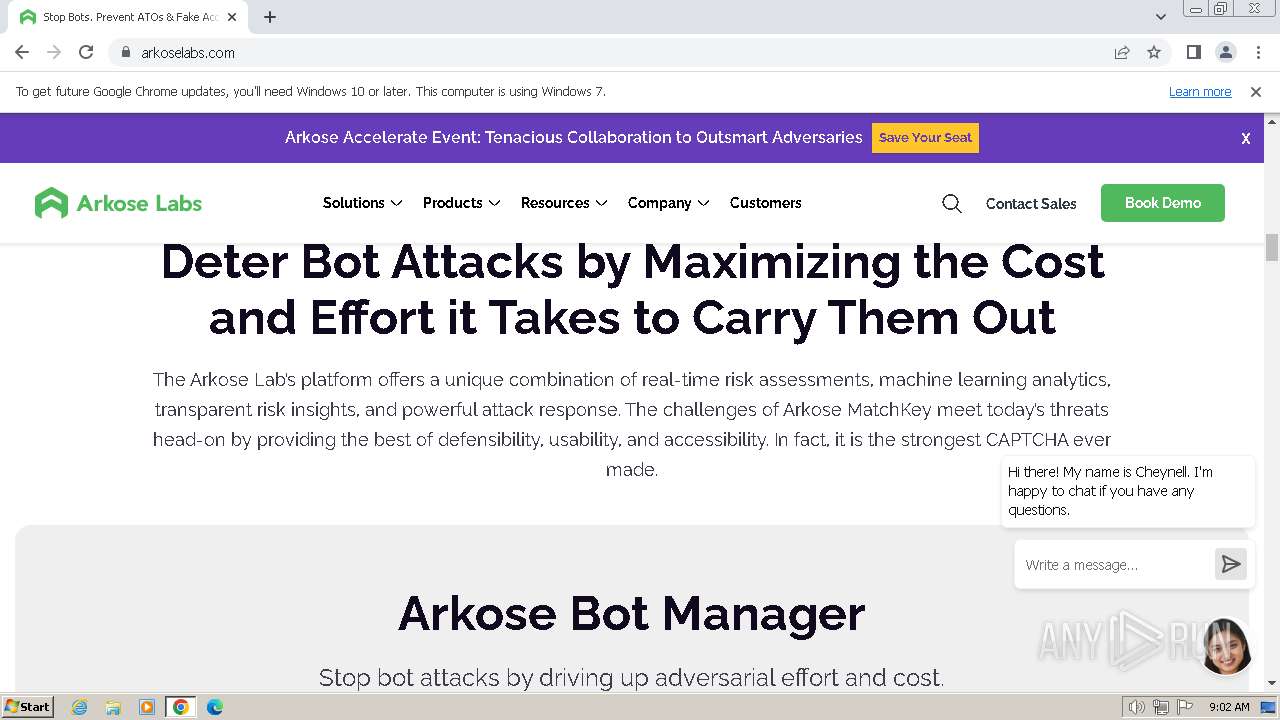This screenshot has width=1280, height=720.
Task: Click the share page icon in address bar
Action: click(x=1122, y=52)
